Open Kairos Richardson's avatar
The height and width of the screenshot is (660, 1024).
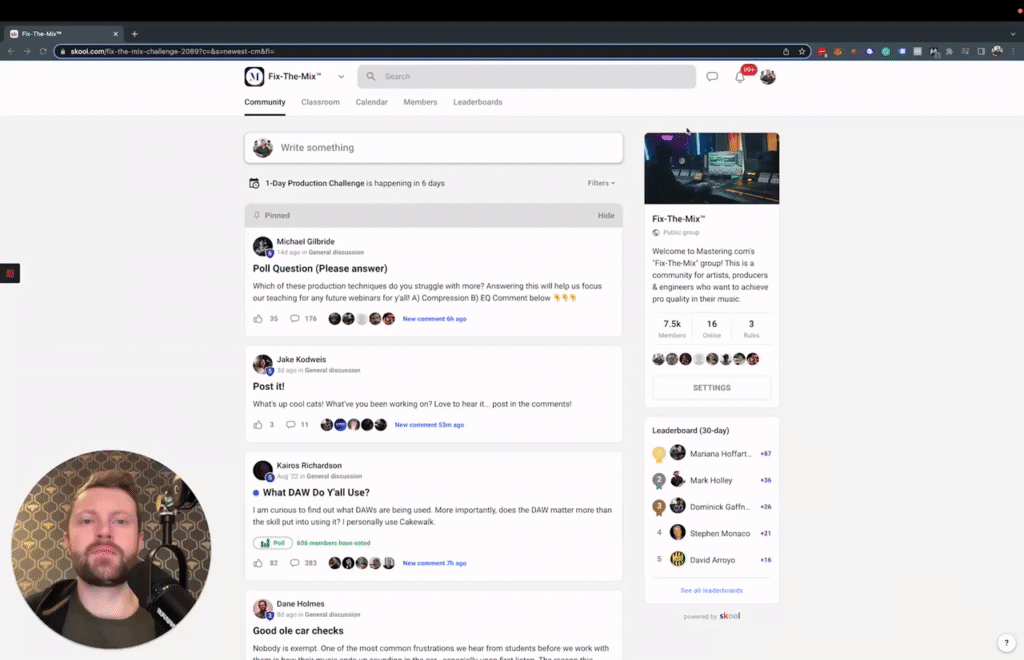pyautogui.click(x=263, y=470)
